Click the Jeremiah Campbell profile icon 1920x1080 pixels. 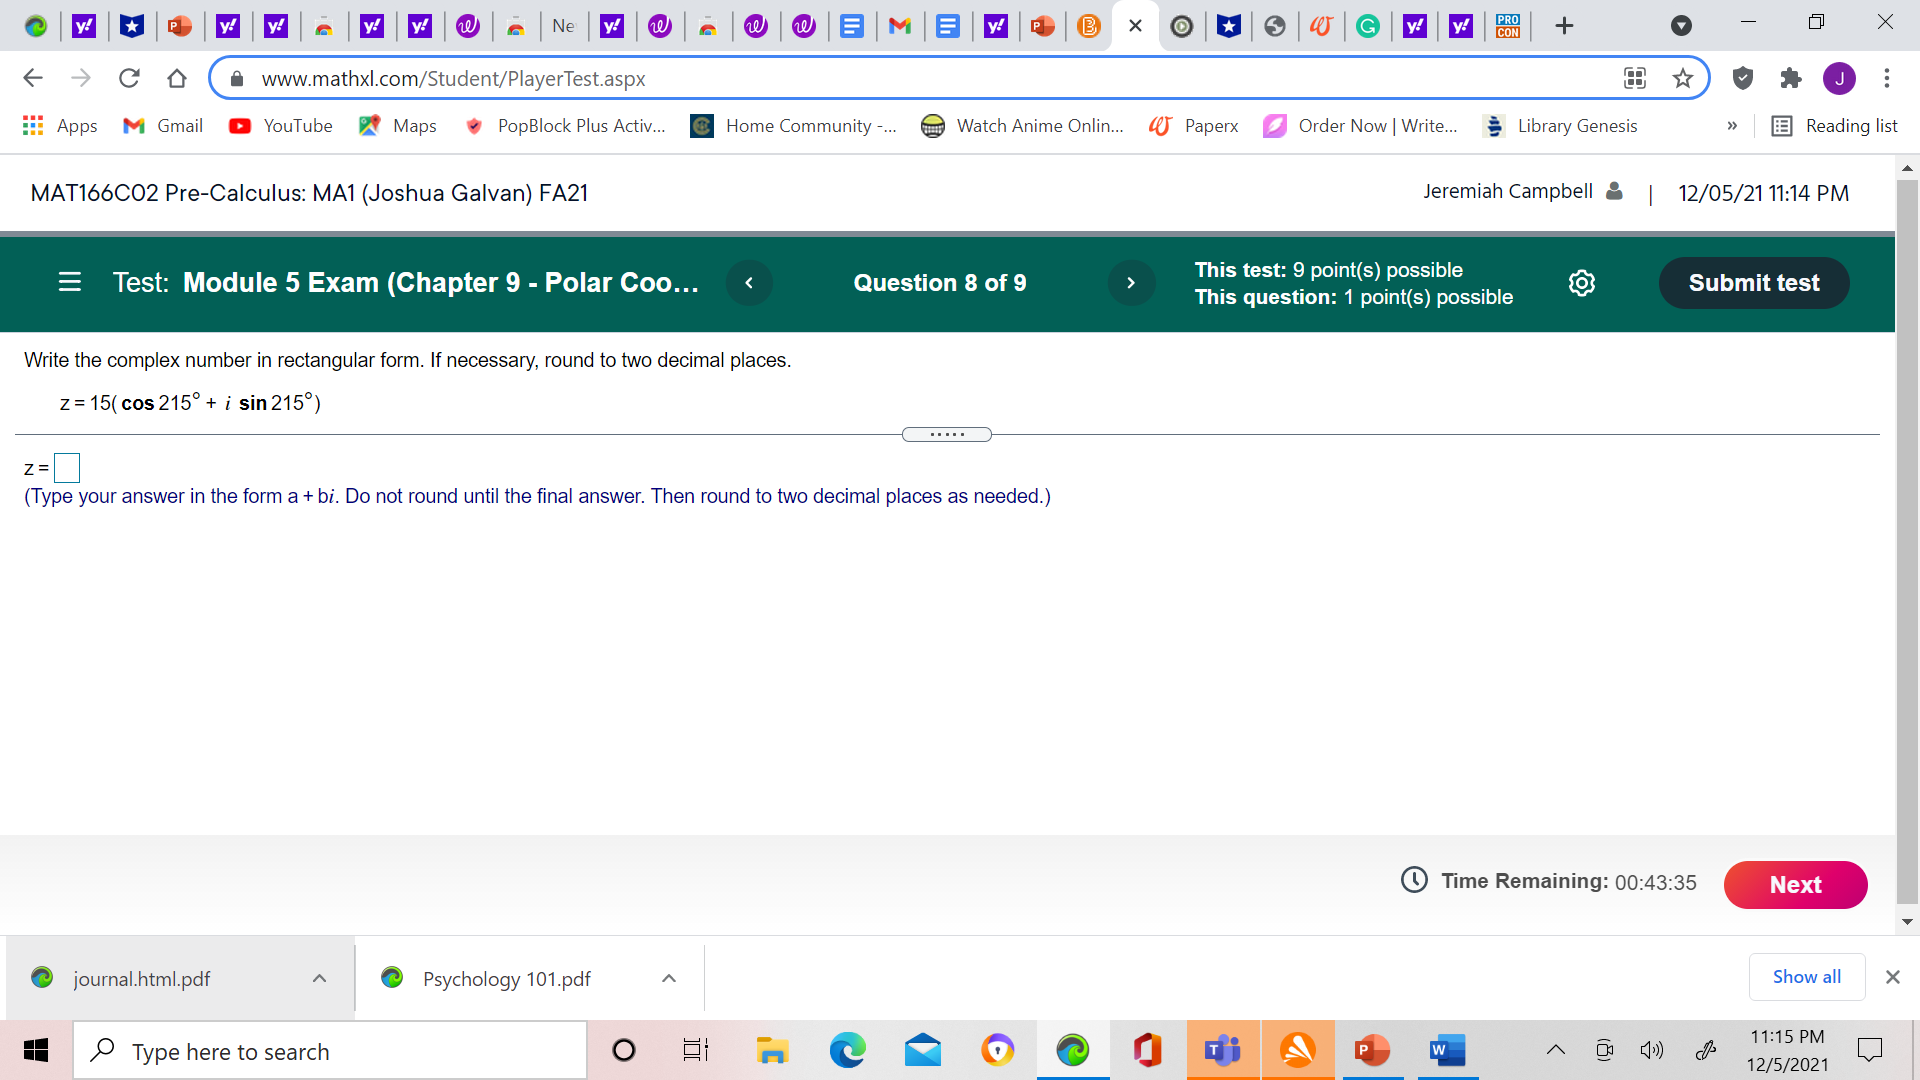coord(1613,191)
